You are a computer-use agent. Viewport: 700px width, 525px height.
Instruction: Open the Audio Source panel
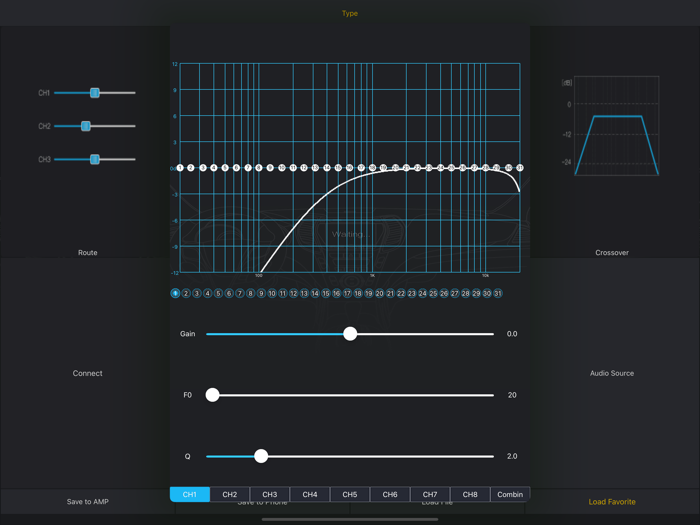click(x=612, y=373)
